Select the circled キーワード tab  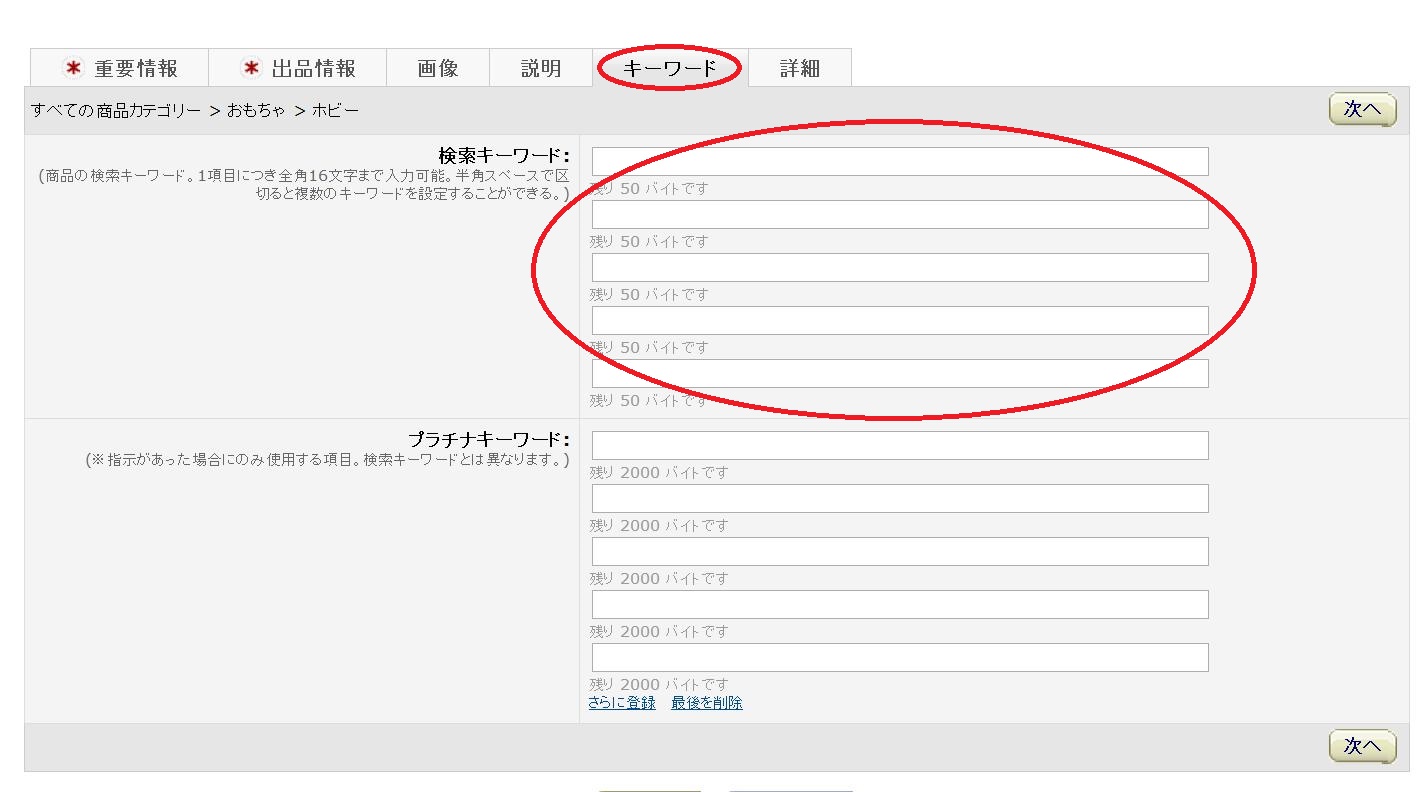pos(670,67)
